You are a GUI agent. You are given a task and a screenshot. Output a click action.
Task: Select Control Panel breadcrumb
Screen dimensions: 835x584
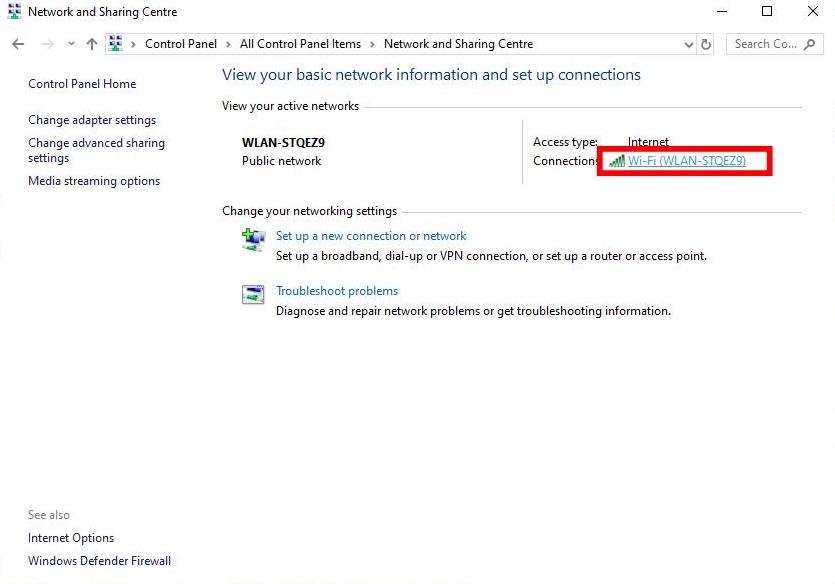coord(181,44)
